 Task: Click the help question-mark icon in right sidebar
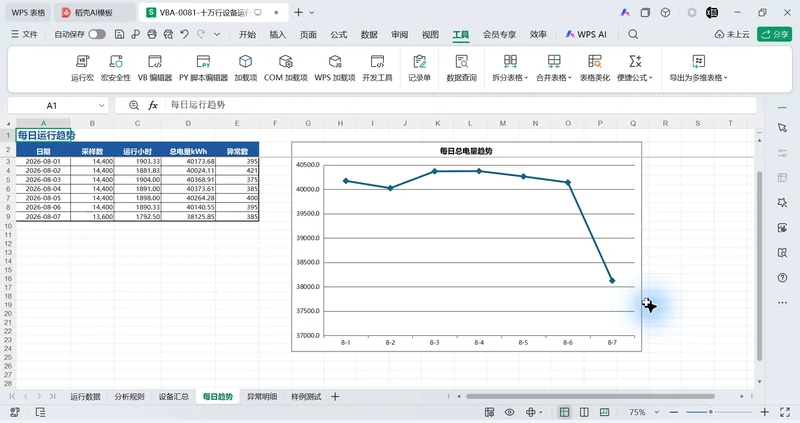782,278
